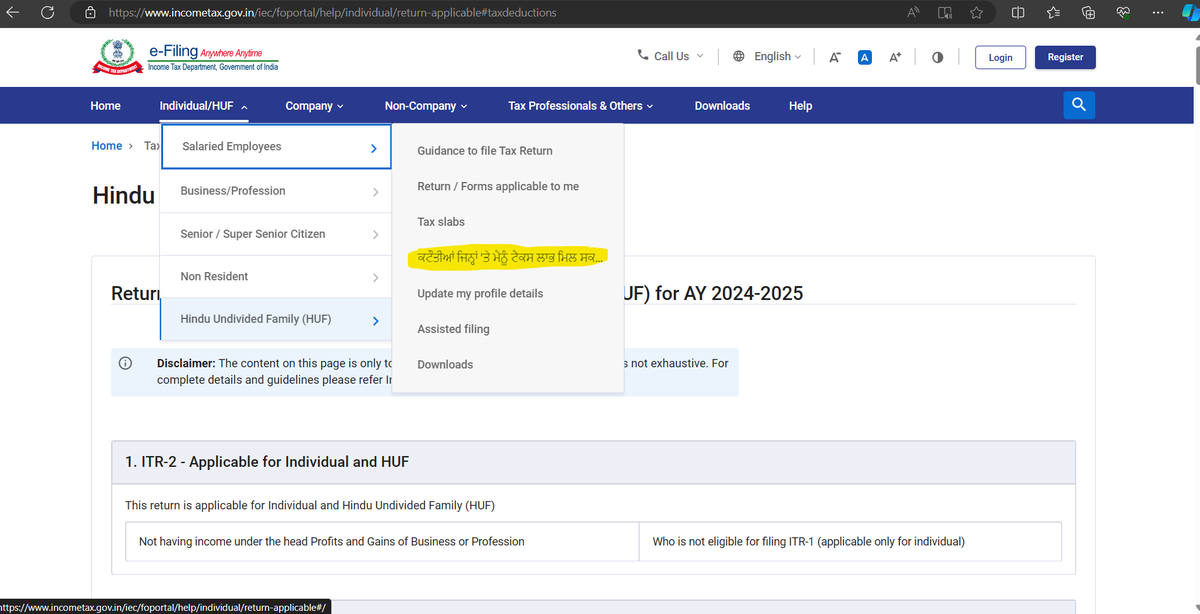
Task: Expand chevron next to Business/Profession
Action: (x=375, y=191)
